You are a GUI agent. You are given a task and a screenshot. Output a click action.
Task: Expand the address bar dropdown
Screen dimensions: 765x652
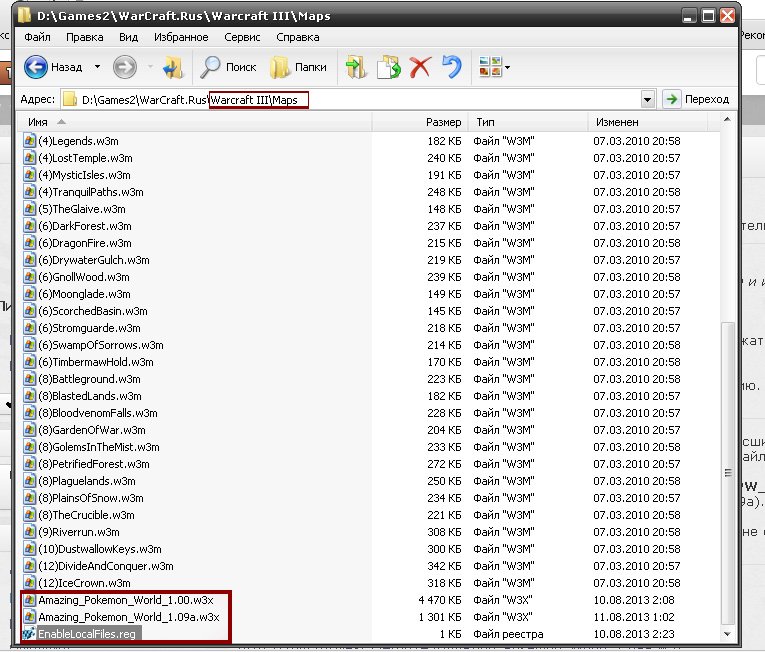[647, 100]
